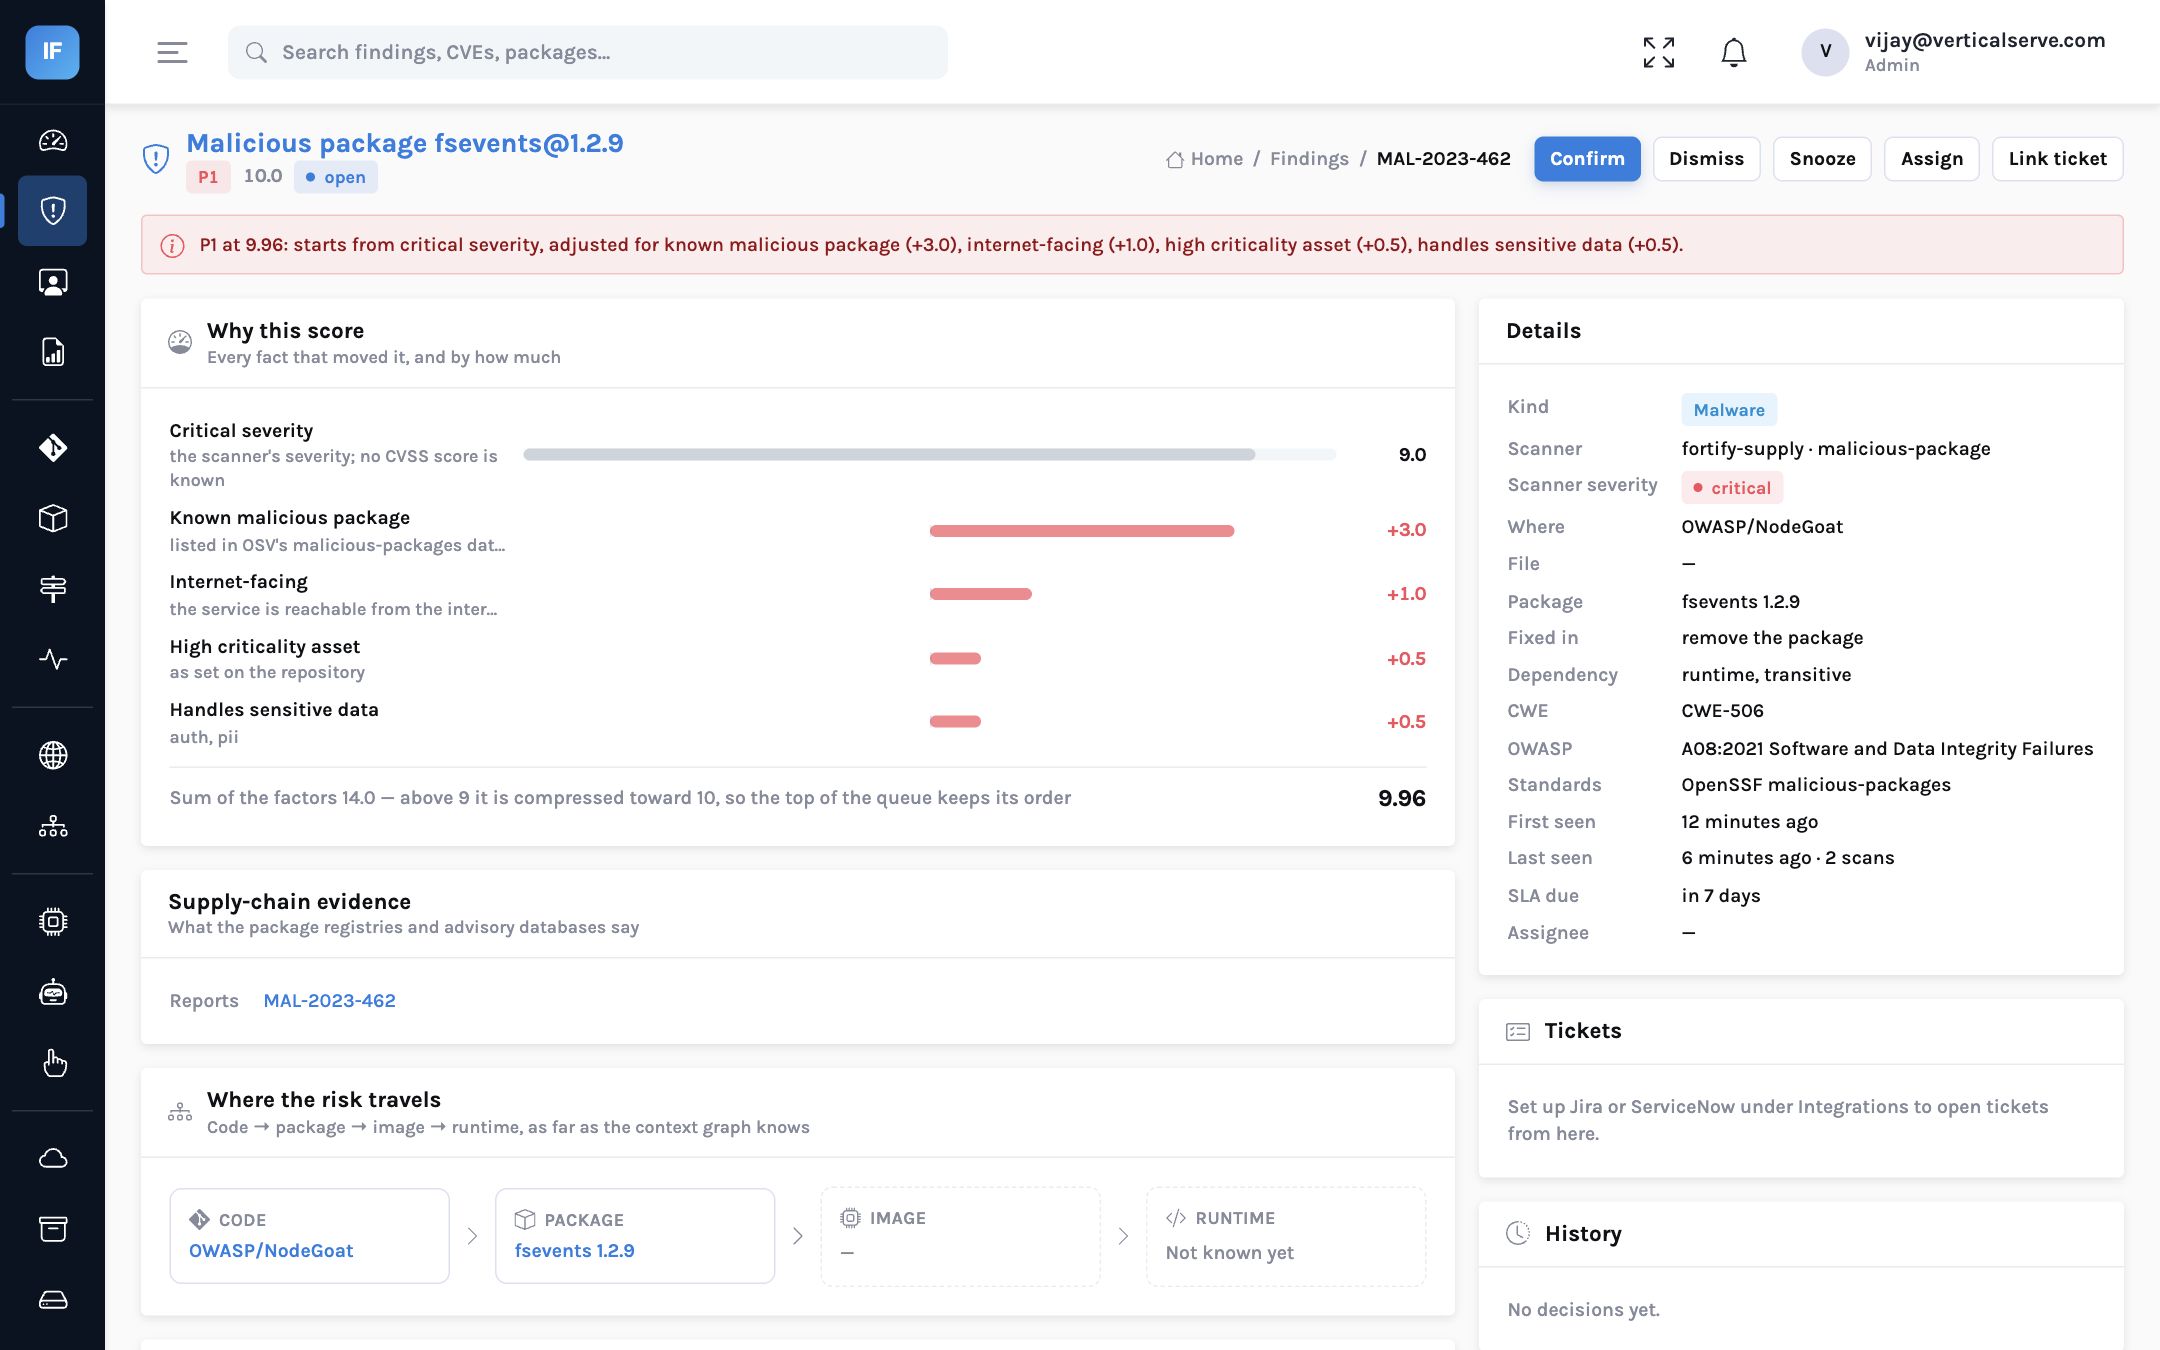The height and width of the screenshot is (1350, 2160).
Task: Open the CPU chip icon in sidebar
Action: [x=53, y=922]
